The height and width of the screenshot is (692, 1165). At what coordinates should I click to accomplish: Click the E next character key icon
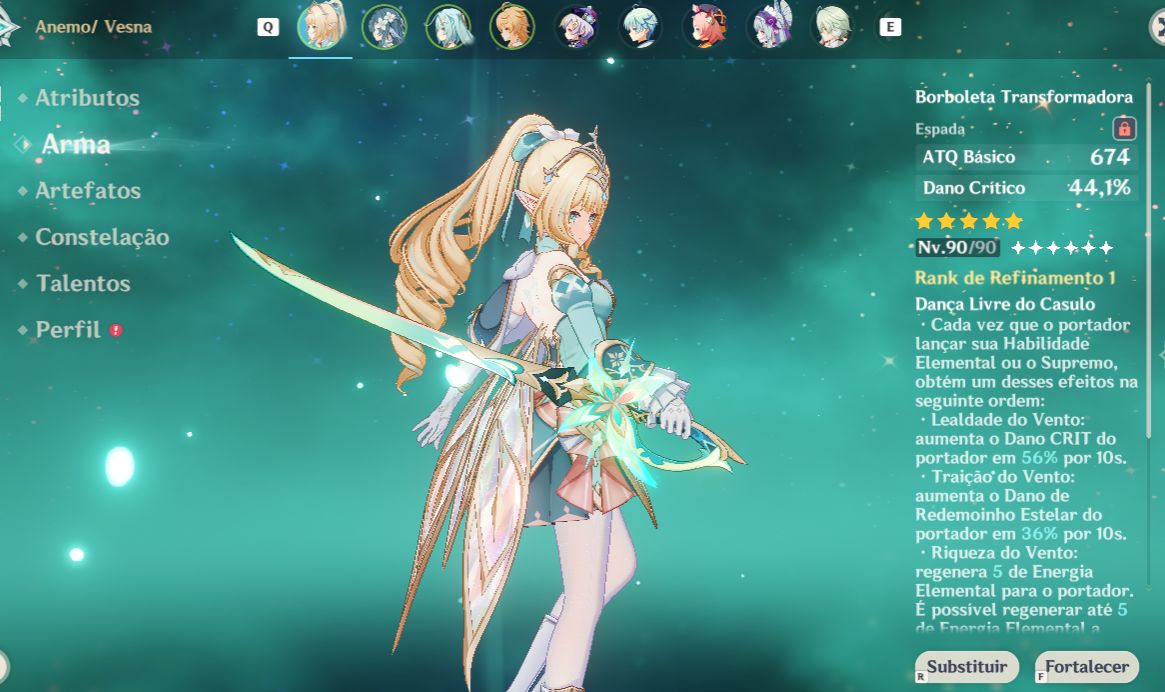(890, 28)
